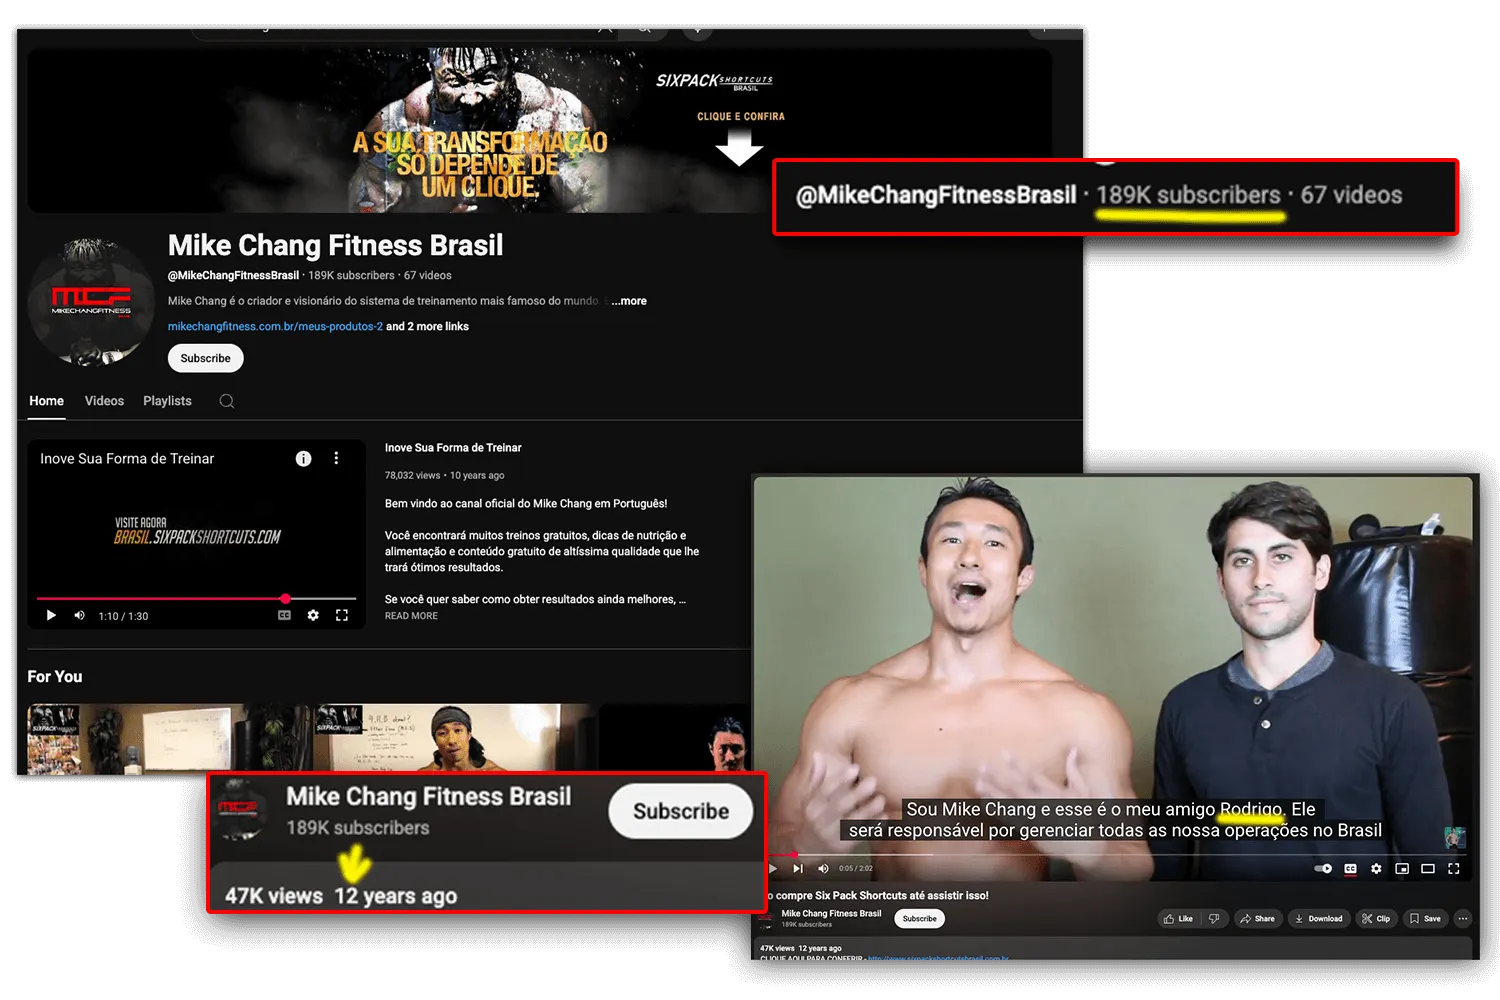Download the video with the Download button
Image resolution: width=1500 pixels, height=1000 pixels.
(x=1318, y=918)
